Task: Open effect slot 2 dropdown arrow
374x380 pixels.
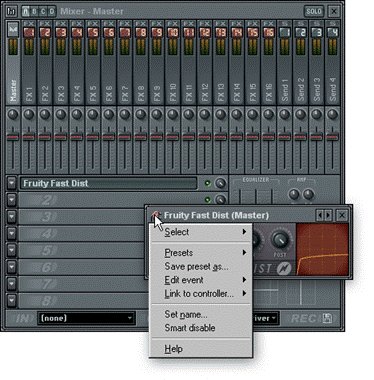Action: 12,200
